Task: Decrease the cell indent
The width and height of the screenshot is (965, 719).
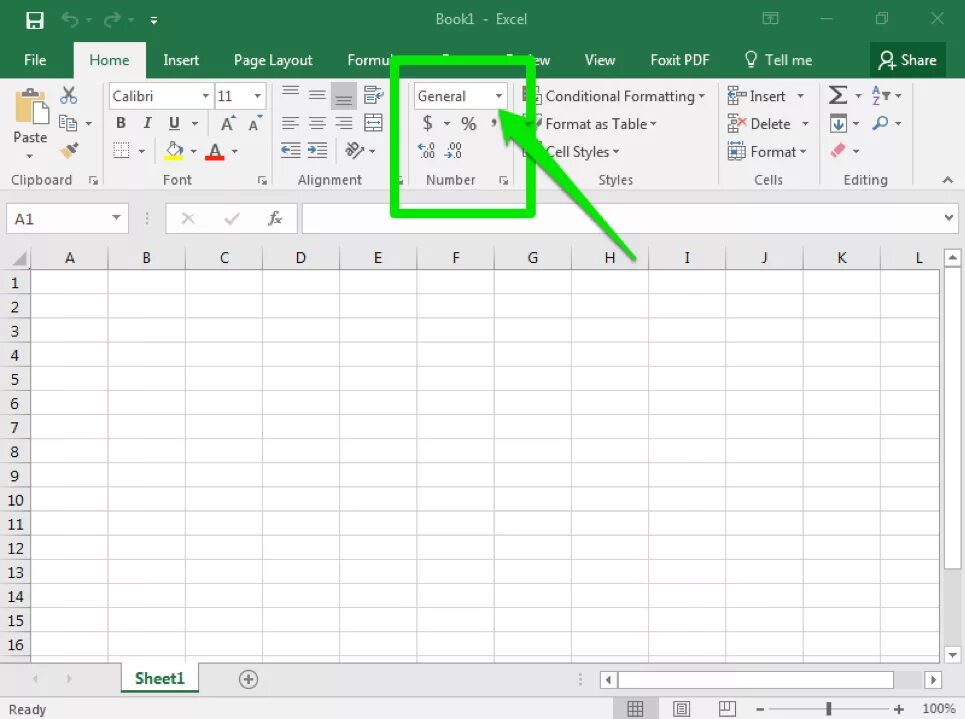Action: pyautogui.click(x=290, y=150)
